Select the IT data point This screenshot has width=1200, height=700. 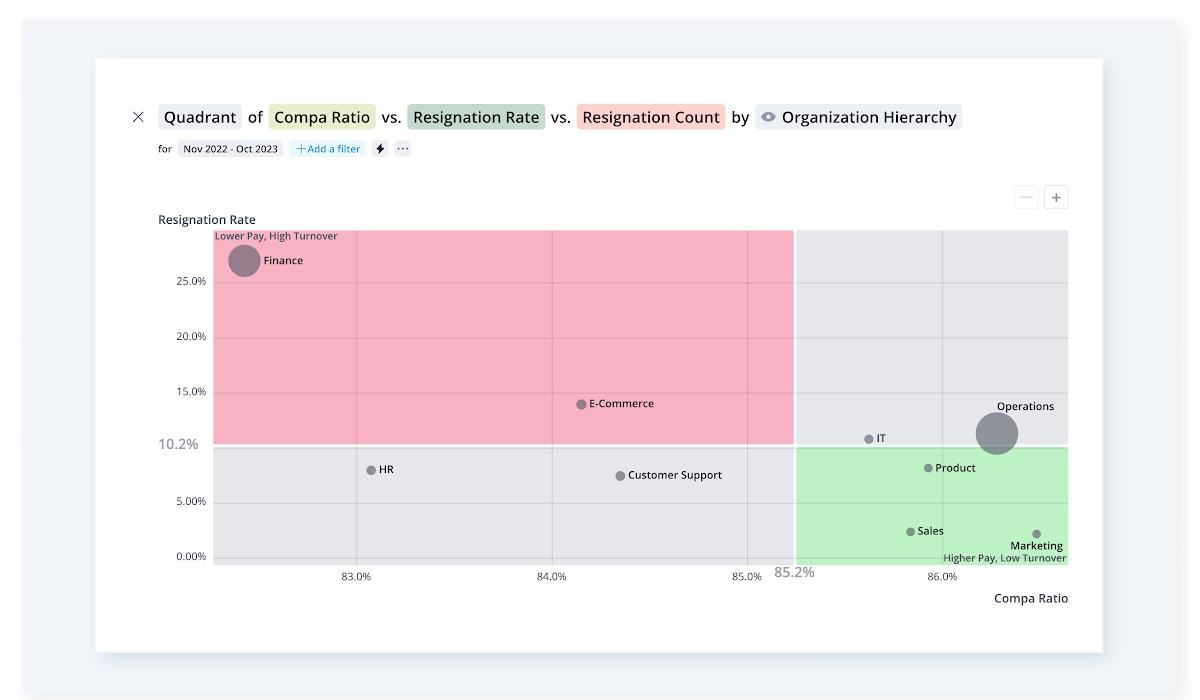[868, 439]
